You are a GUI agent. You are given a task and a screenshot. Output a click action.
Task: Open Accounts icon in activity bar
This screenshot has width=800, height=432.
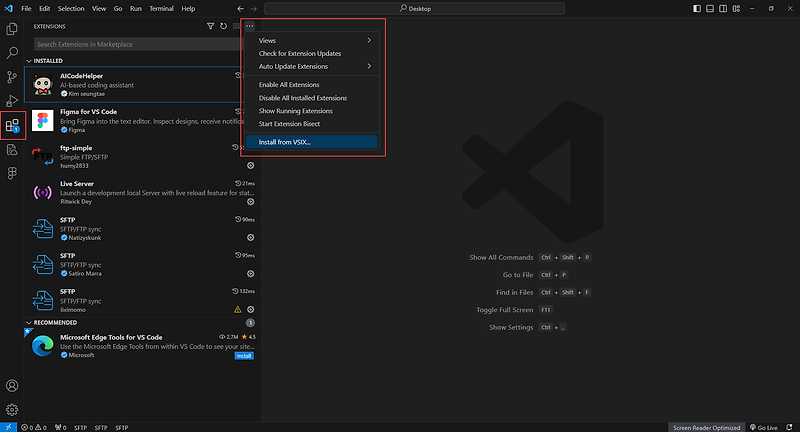click(12, 386)
